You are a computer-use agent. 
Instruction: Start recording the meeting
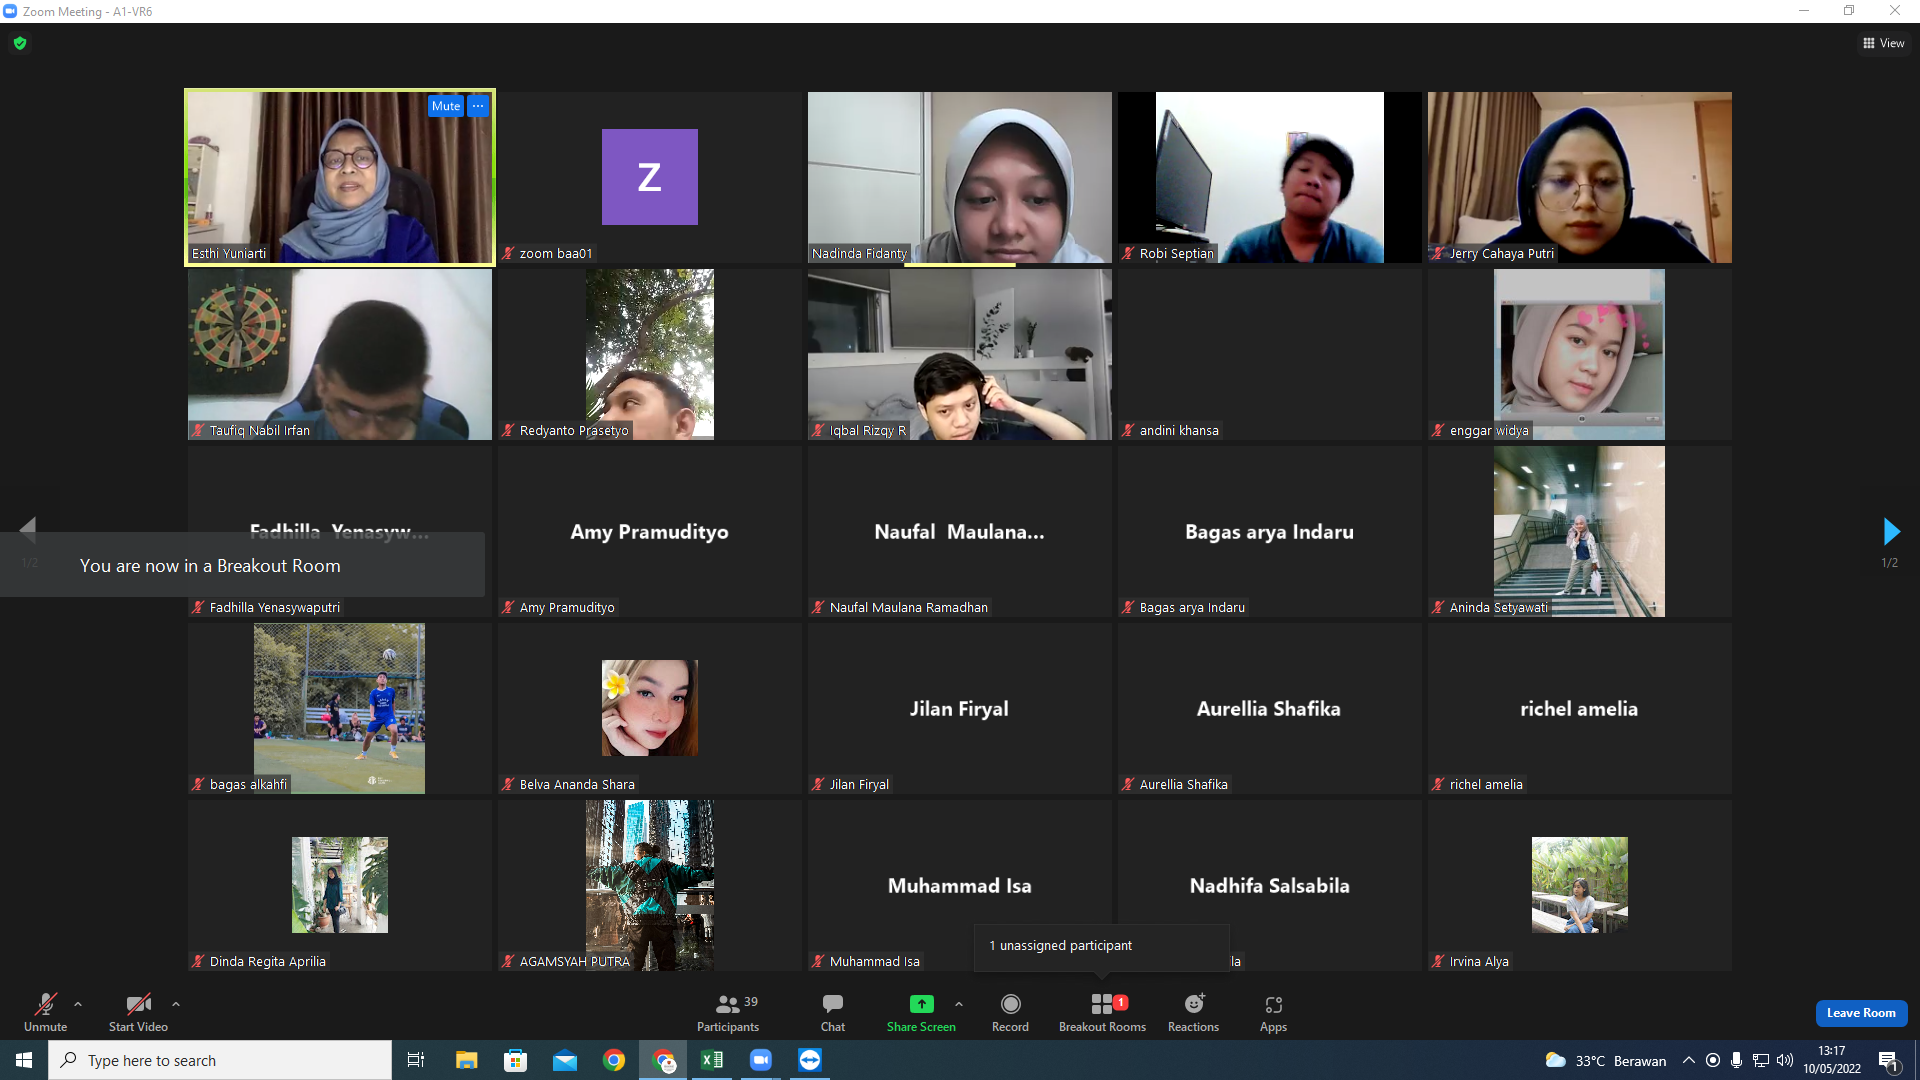point(1010,1012)
